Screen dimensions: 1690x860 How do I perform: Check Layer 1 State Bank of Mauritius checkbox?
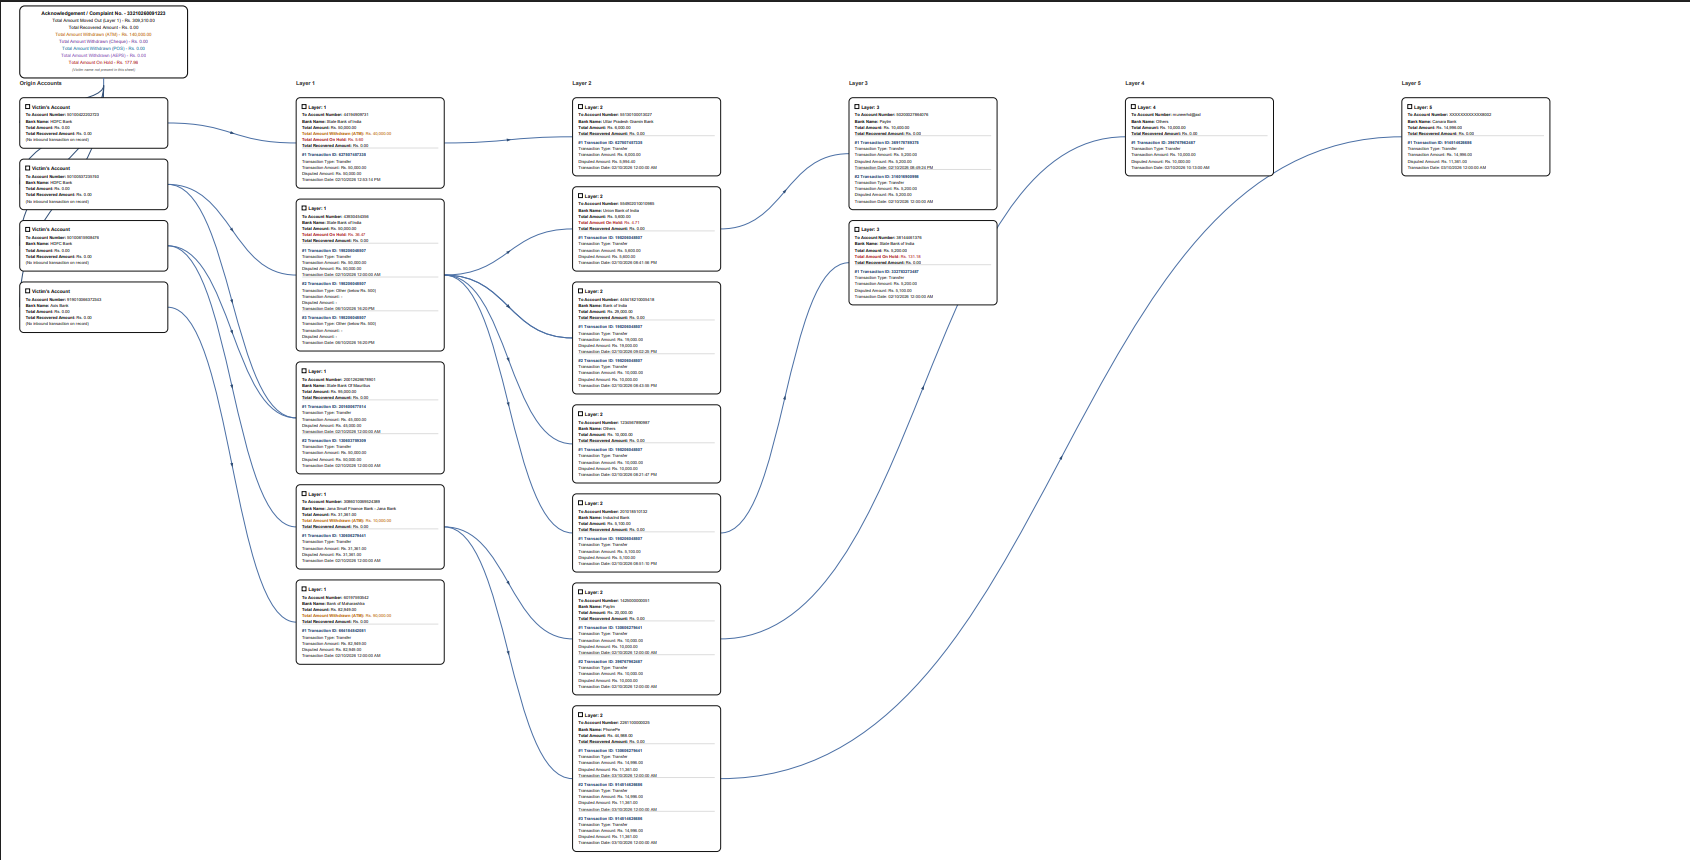tap(304, 371)
